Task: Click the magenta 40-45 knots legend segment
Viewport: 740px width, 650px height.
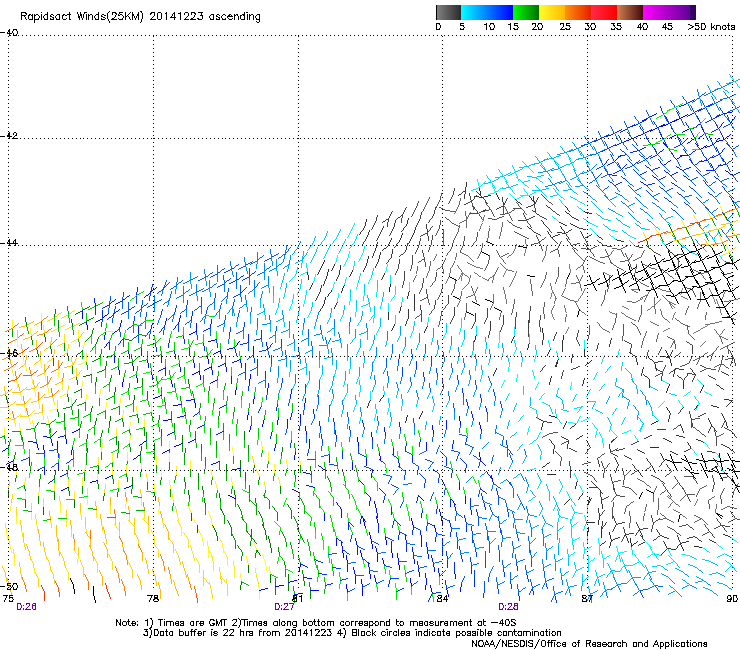Action: 656,12
